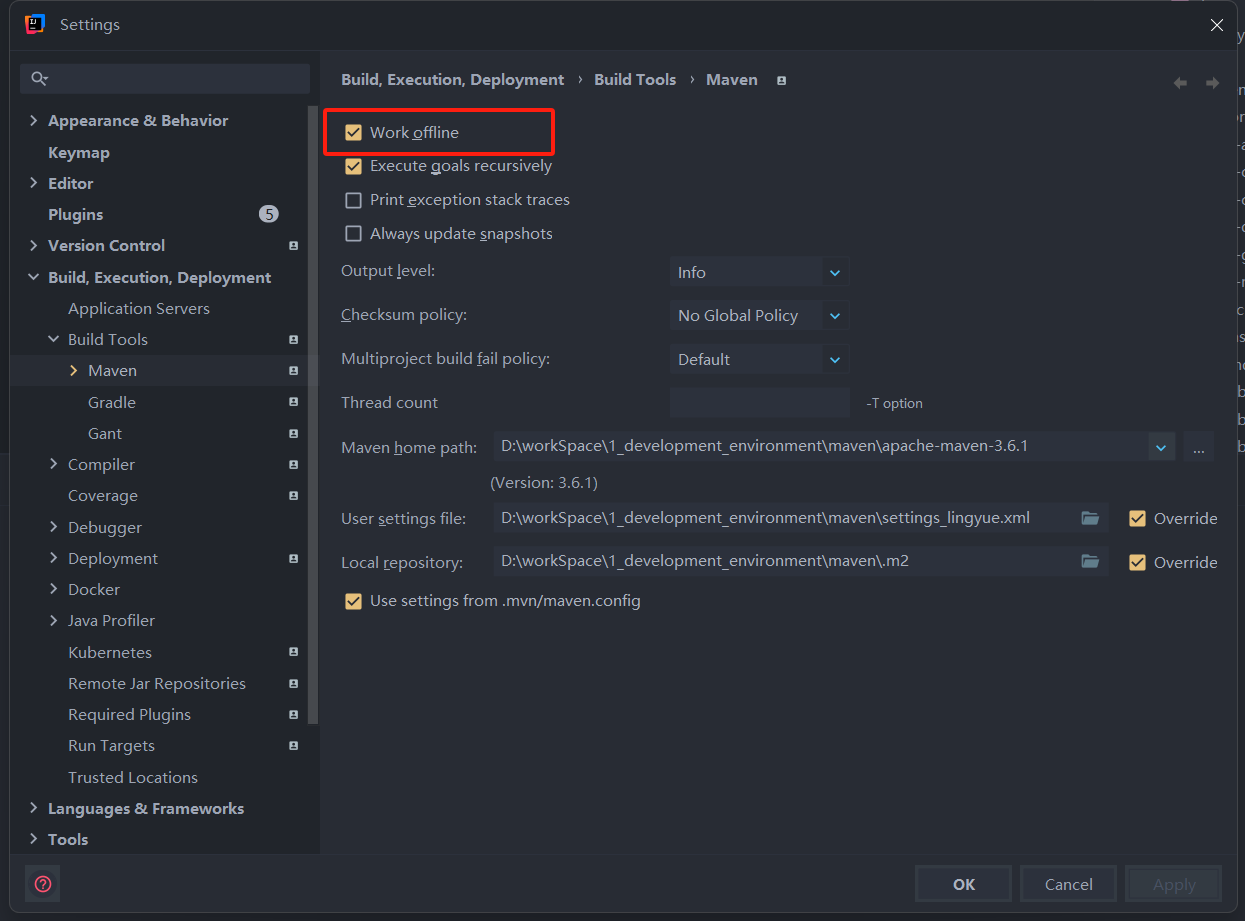Click the OK button
The height and width of the screenshot is (921, 1245).
pyautogui.click(x=963, y=884)
